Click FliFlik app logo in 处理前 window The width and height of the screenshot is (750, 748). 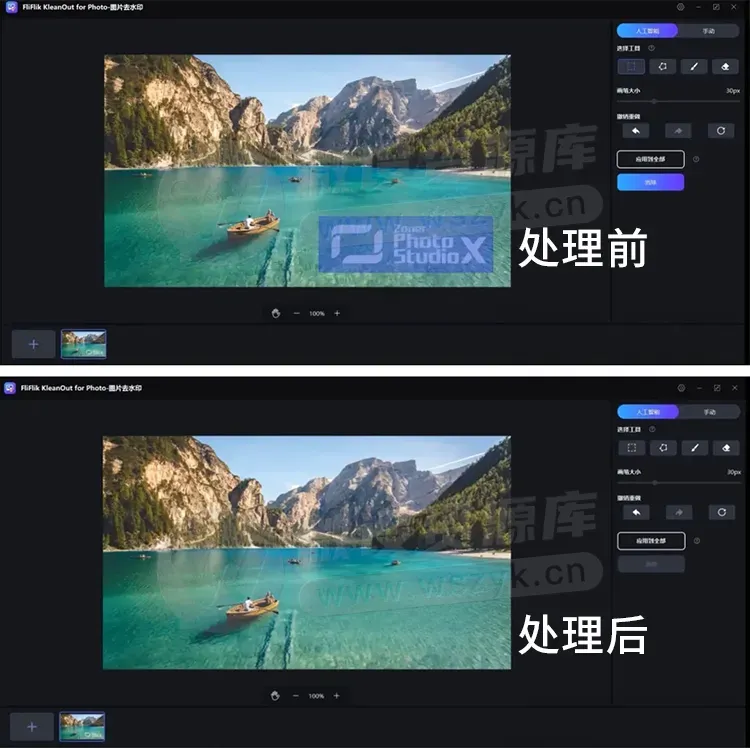[11, 7]
